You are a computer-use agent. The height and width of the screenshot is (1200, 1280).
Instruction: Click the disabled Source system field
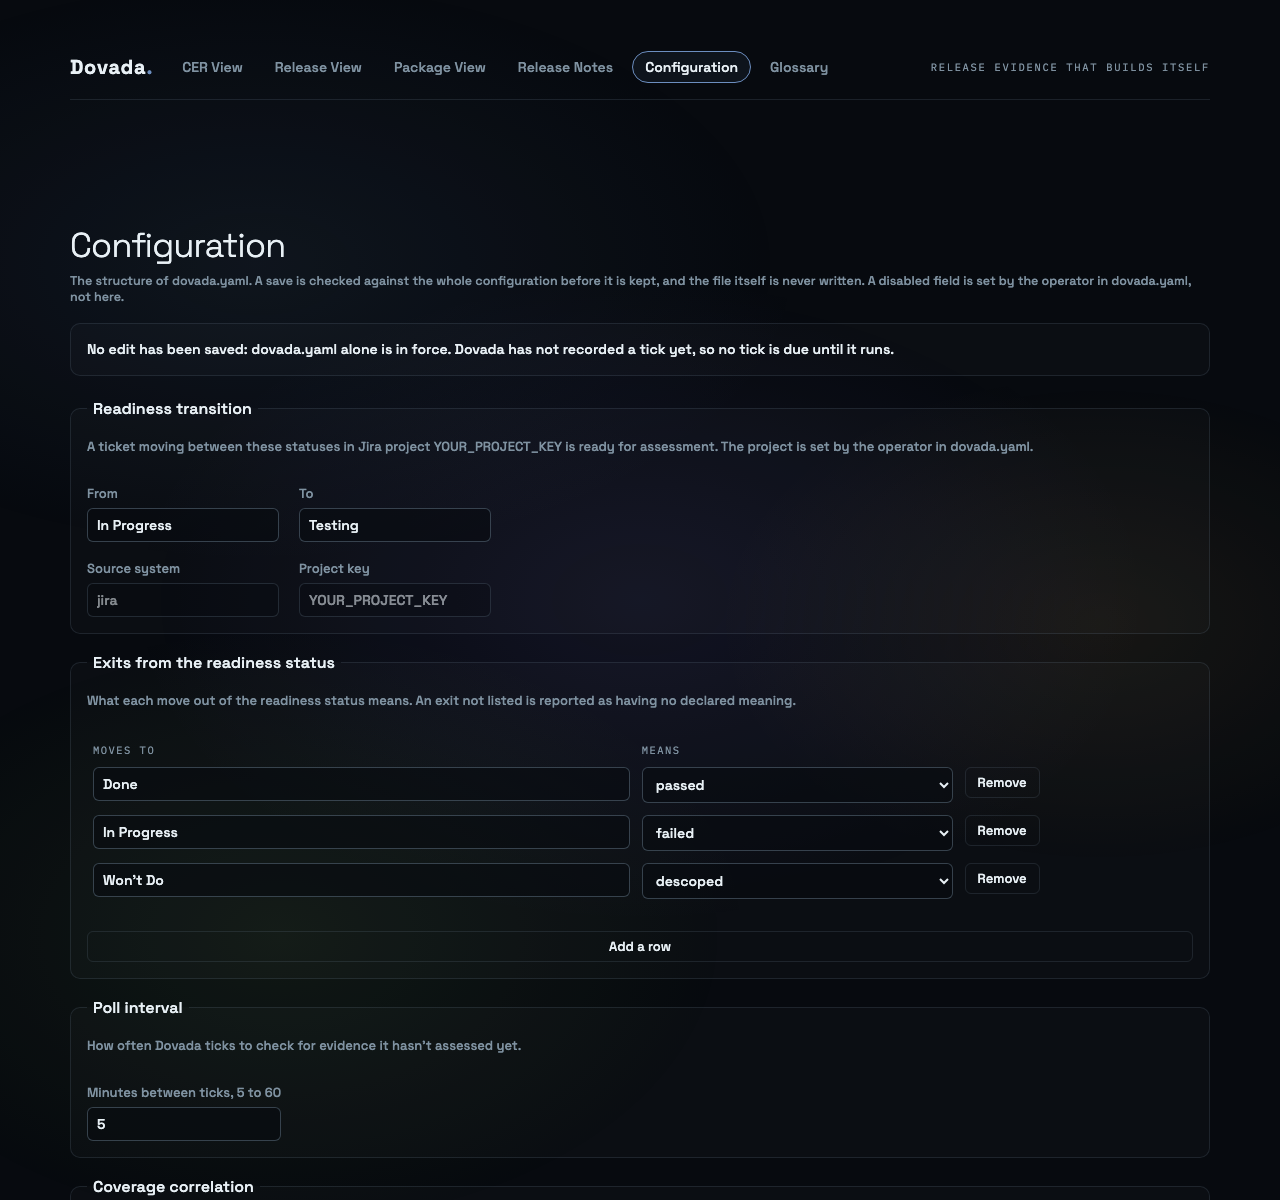[x=183, y=600]
